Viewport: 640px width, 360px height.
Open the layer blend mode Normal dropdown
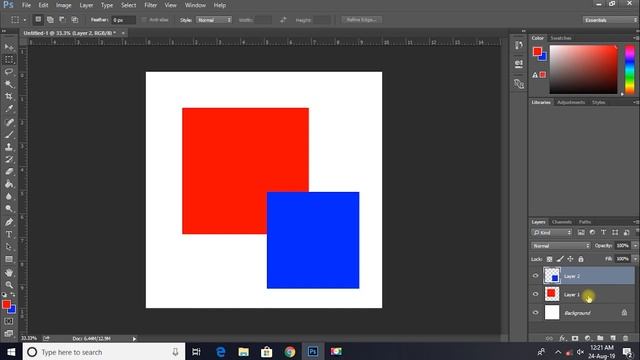[x=561, y=246]
